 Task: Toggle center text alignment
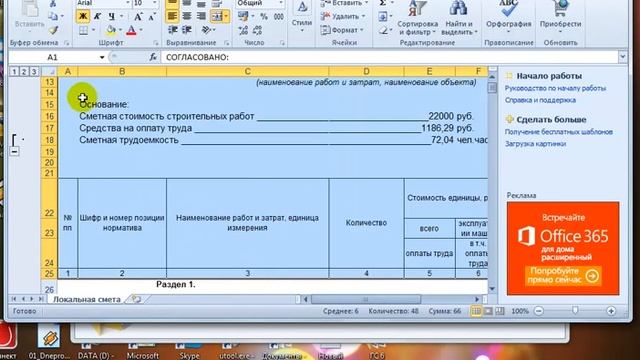tap(187, 16)
